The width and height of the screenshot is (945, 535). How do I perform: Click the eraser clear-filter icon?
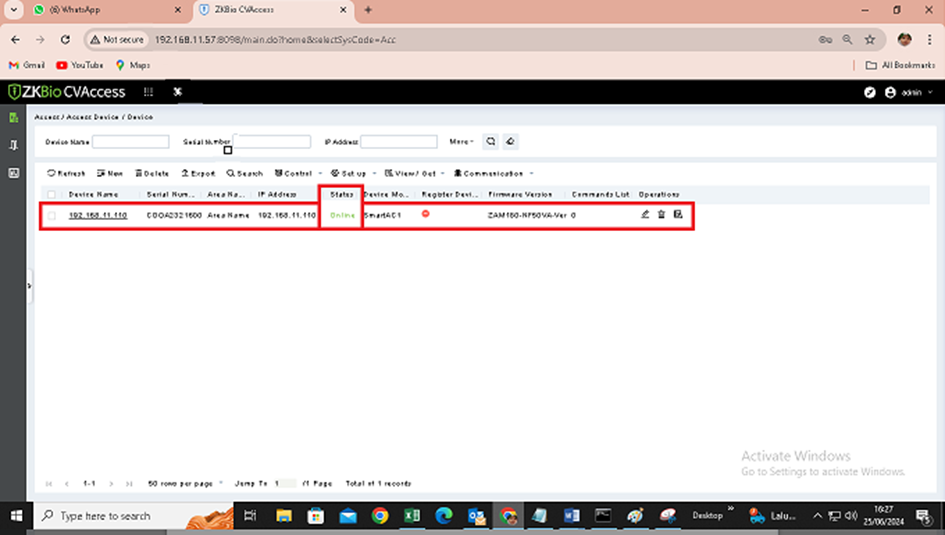pos(510,142)
